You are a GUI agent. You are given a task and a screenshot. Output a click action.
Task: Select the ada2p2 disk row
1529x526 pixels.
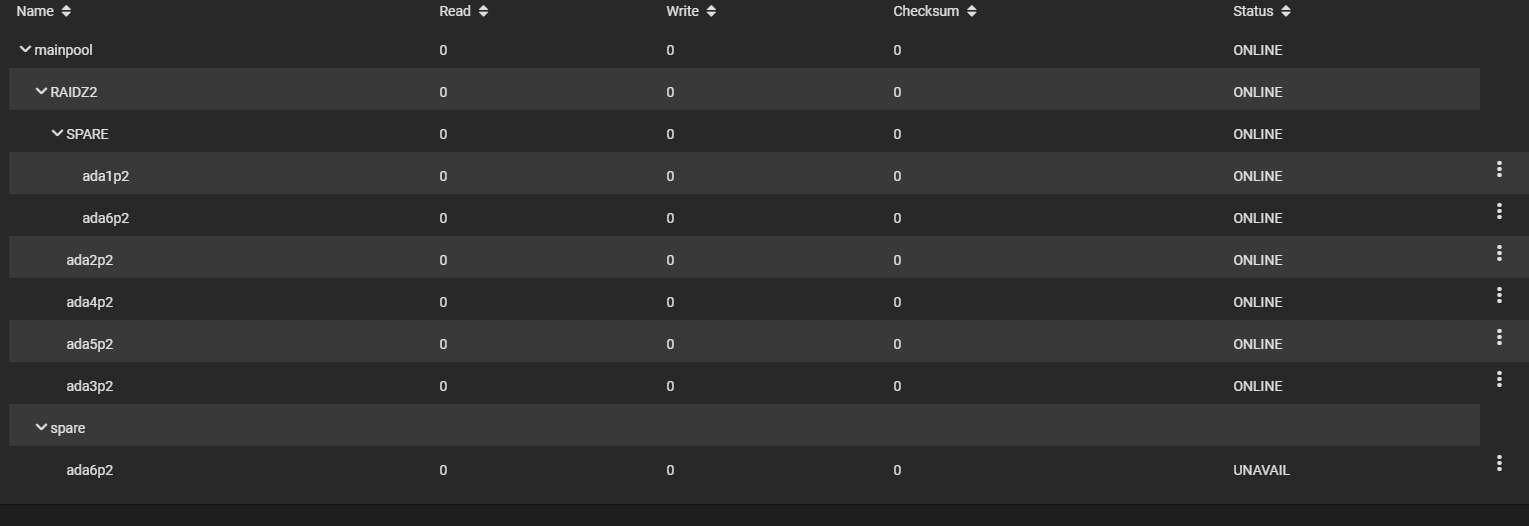744,260
